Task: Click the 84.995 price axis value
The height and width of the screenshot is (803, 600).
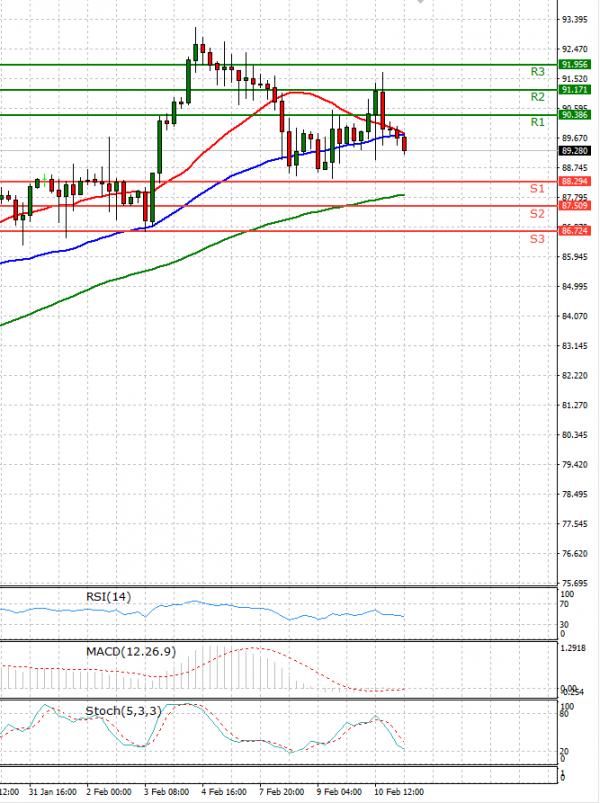Action: 575,286
